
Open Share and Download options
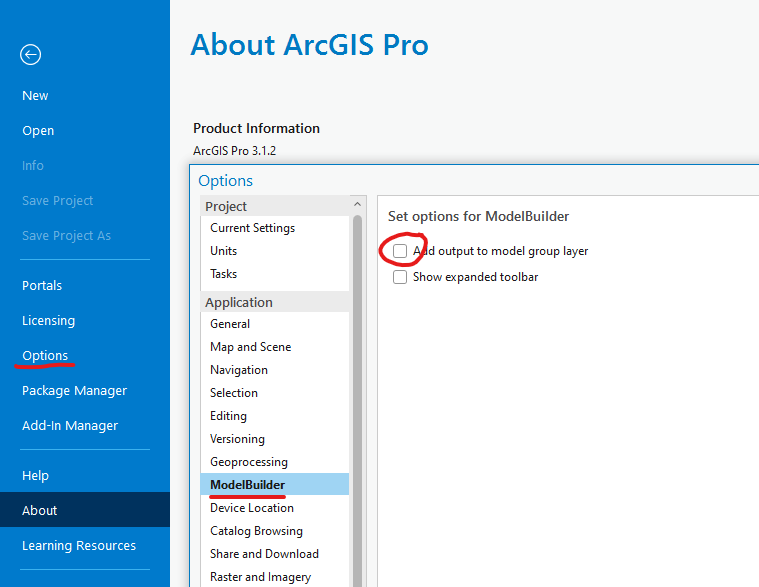(x=274, y=554)
